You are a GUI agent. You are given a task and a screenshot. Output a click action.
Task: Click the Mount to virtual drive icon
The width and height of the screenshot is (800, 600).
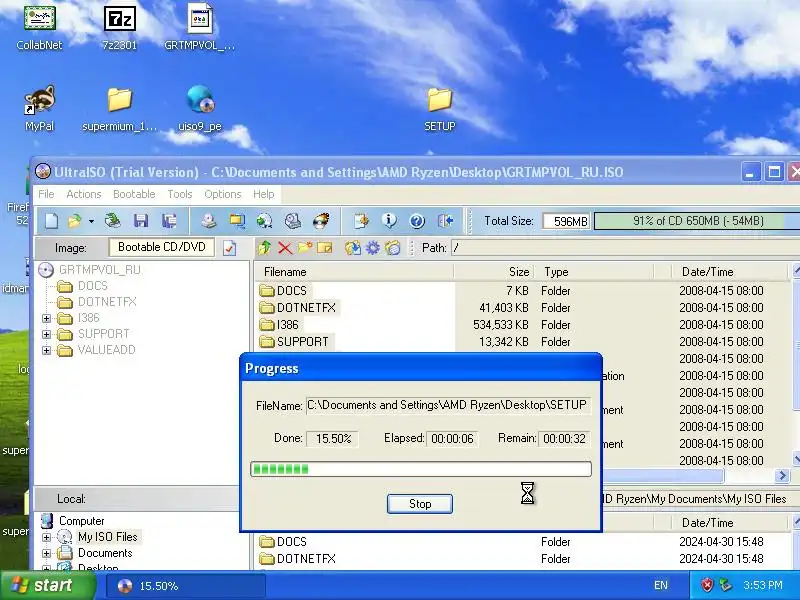pyautogui.click(x=293, y=221)
